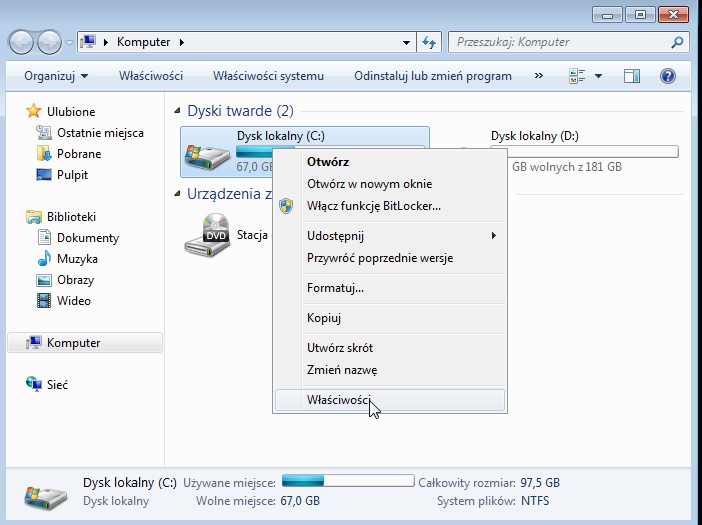Open the view options dropdown arrow
This screenshot has height=525, width=702.
pyautogui.click(x=598, y=76)
